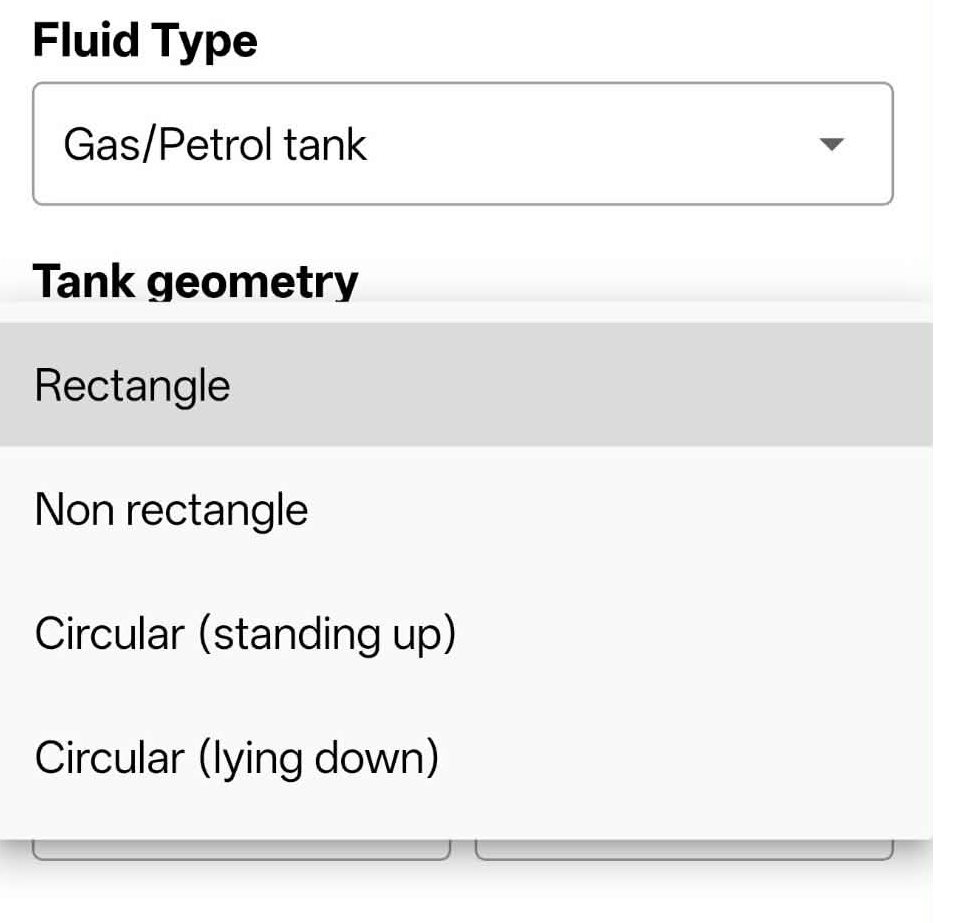The height and width of the screenshot is (923, 975).
Task: Click the Tank geometry label
Action: coord(196,281)
